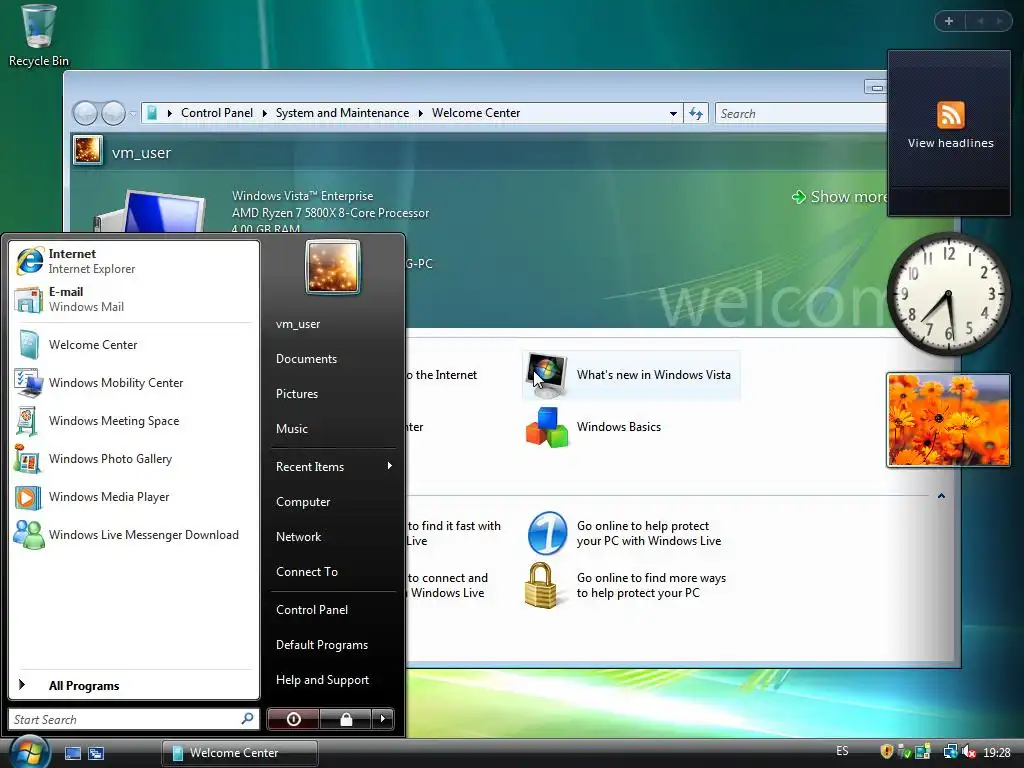Click the Windows Start orb
The height and width of the screenshot is (768, 1024).
pos(29,751)
